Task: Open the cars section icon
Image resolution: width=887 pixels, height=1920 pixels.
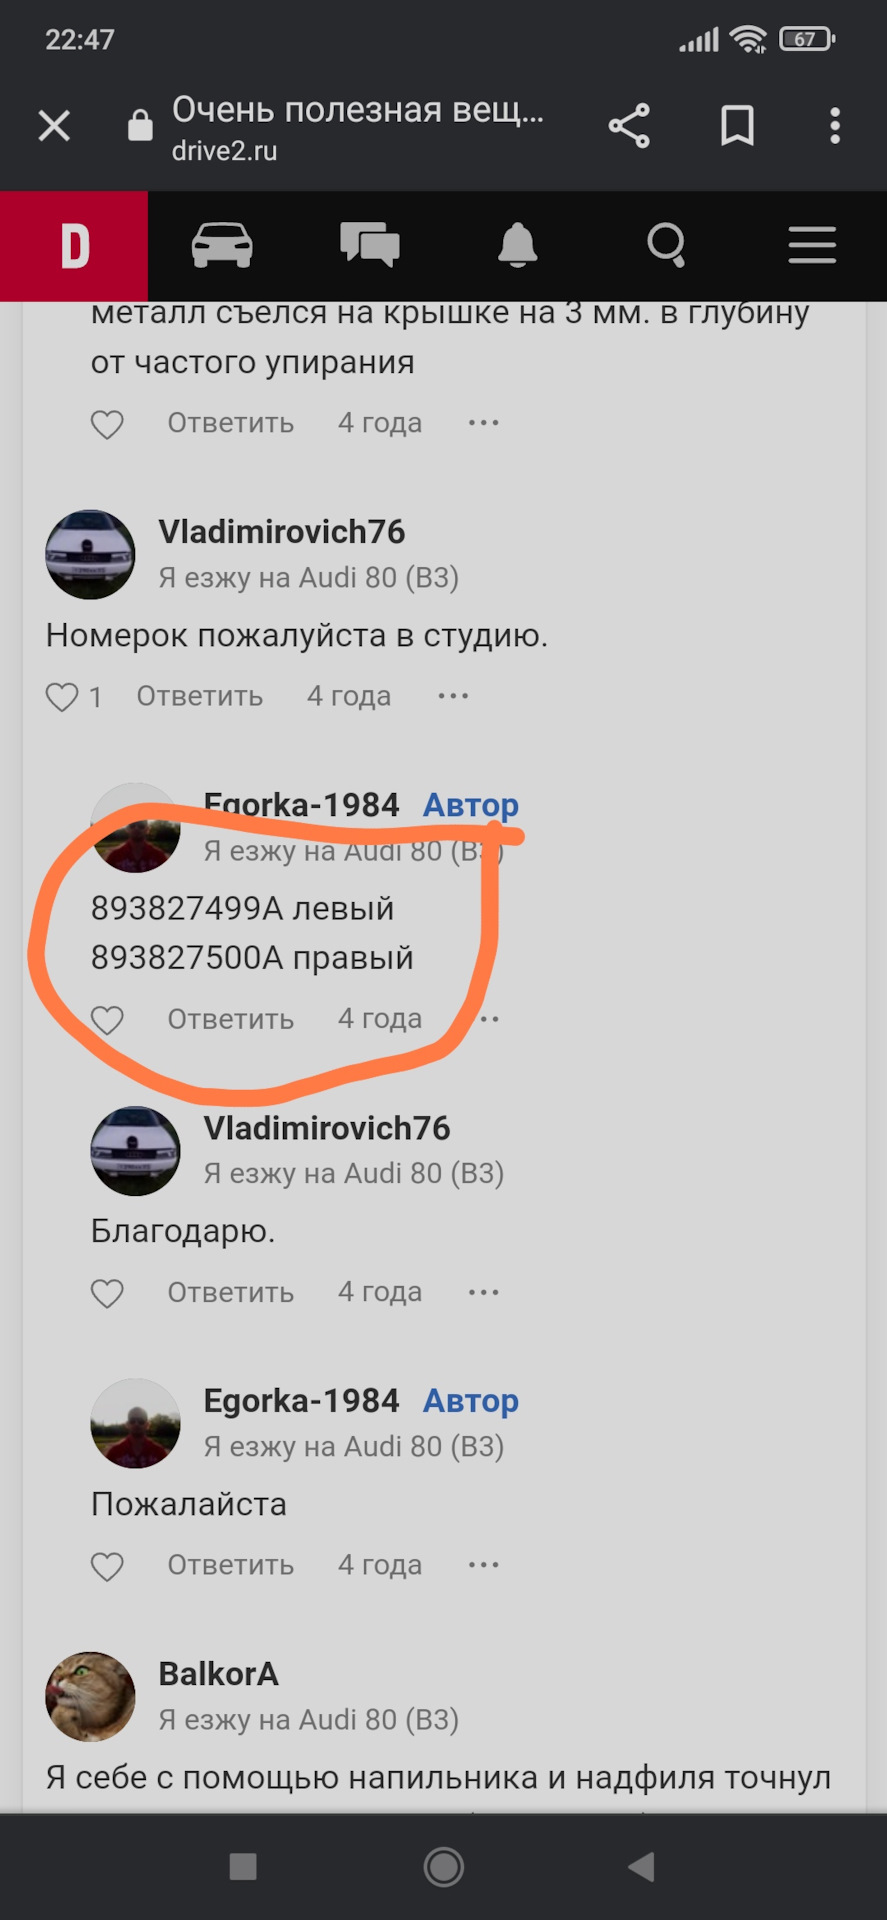Action: (222, 245)
